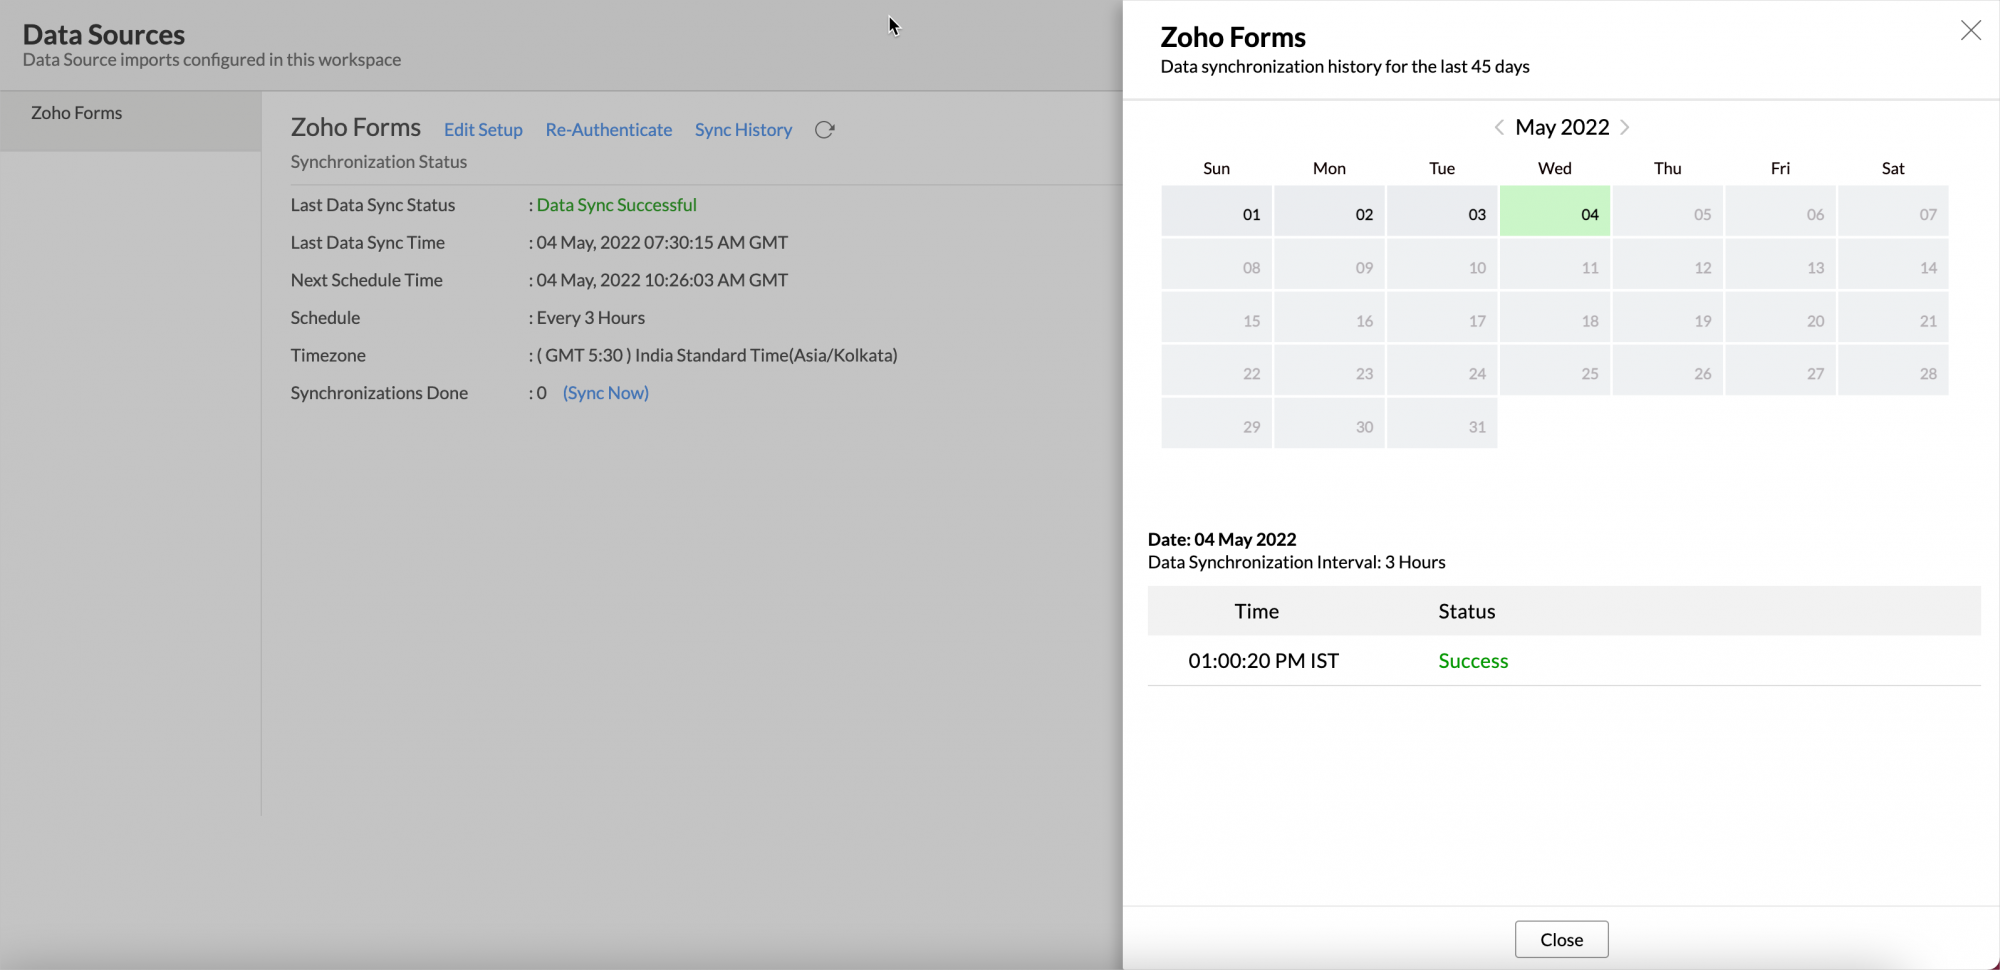This screenshot has height=970, width=2000.
Task: Select May 02 in the calendar
Action: [x=1329, y=211]
